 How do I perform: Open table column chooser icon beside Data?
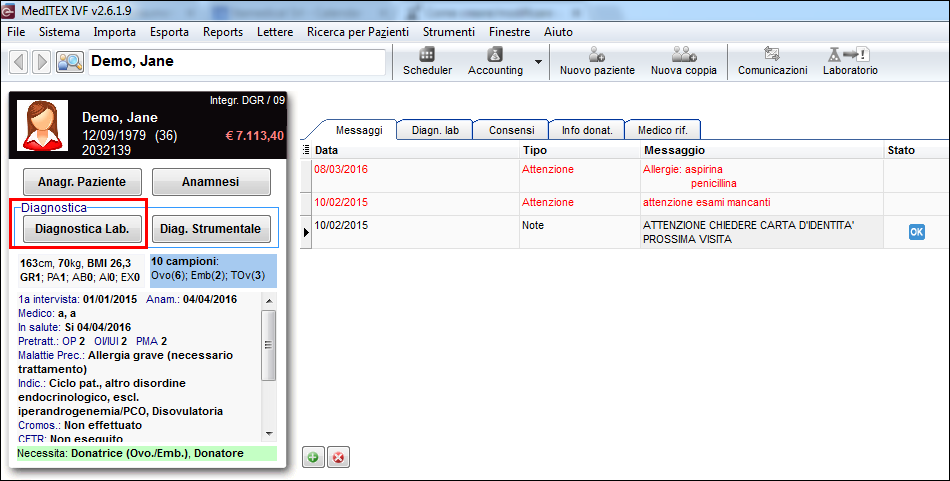point(306,150)
